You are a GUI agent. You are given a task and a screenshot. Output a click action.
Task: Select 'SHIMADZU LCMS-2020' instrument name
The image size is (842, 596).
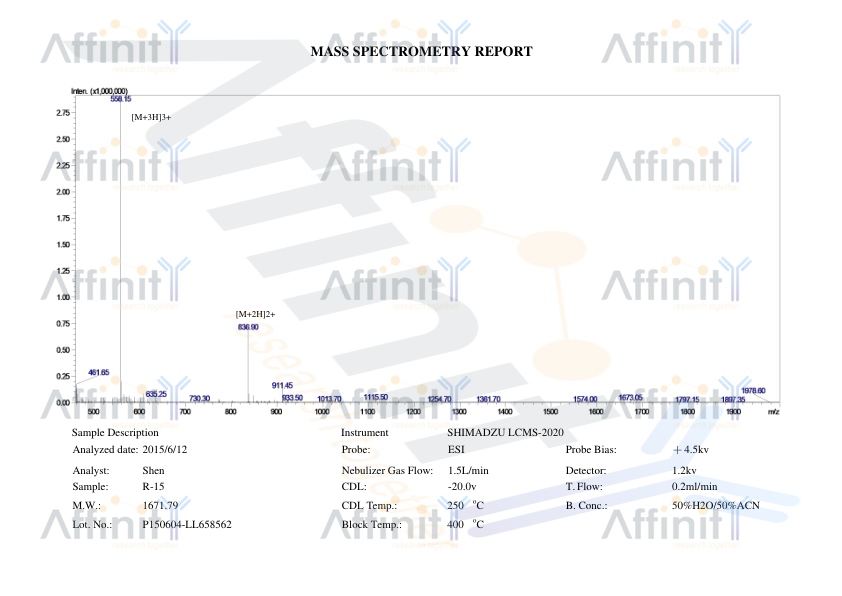(x=505, y=433)
